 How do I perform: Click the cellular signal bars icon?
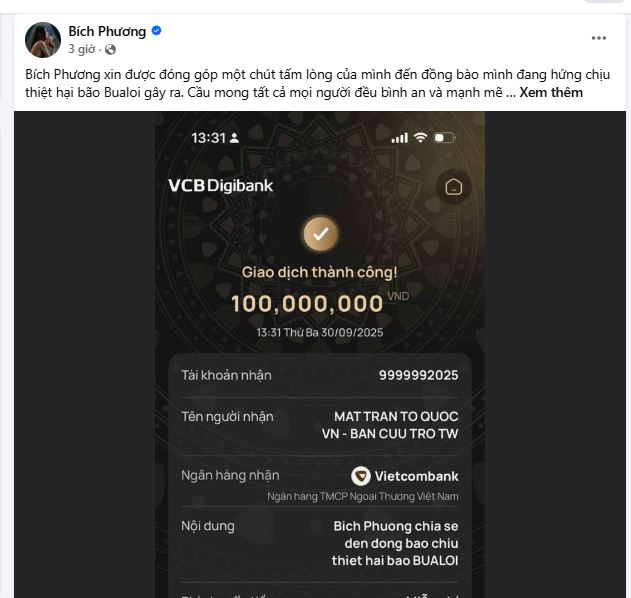tap(399, 138)
